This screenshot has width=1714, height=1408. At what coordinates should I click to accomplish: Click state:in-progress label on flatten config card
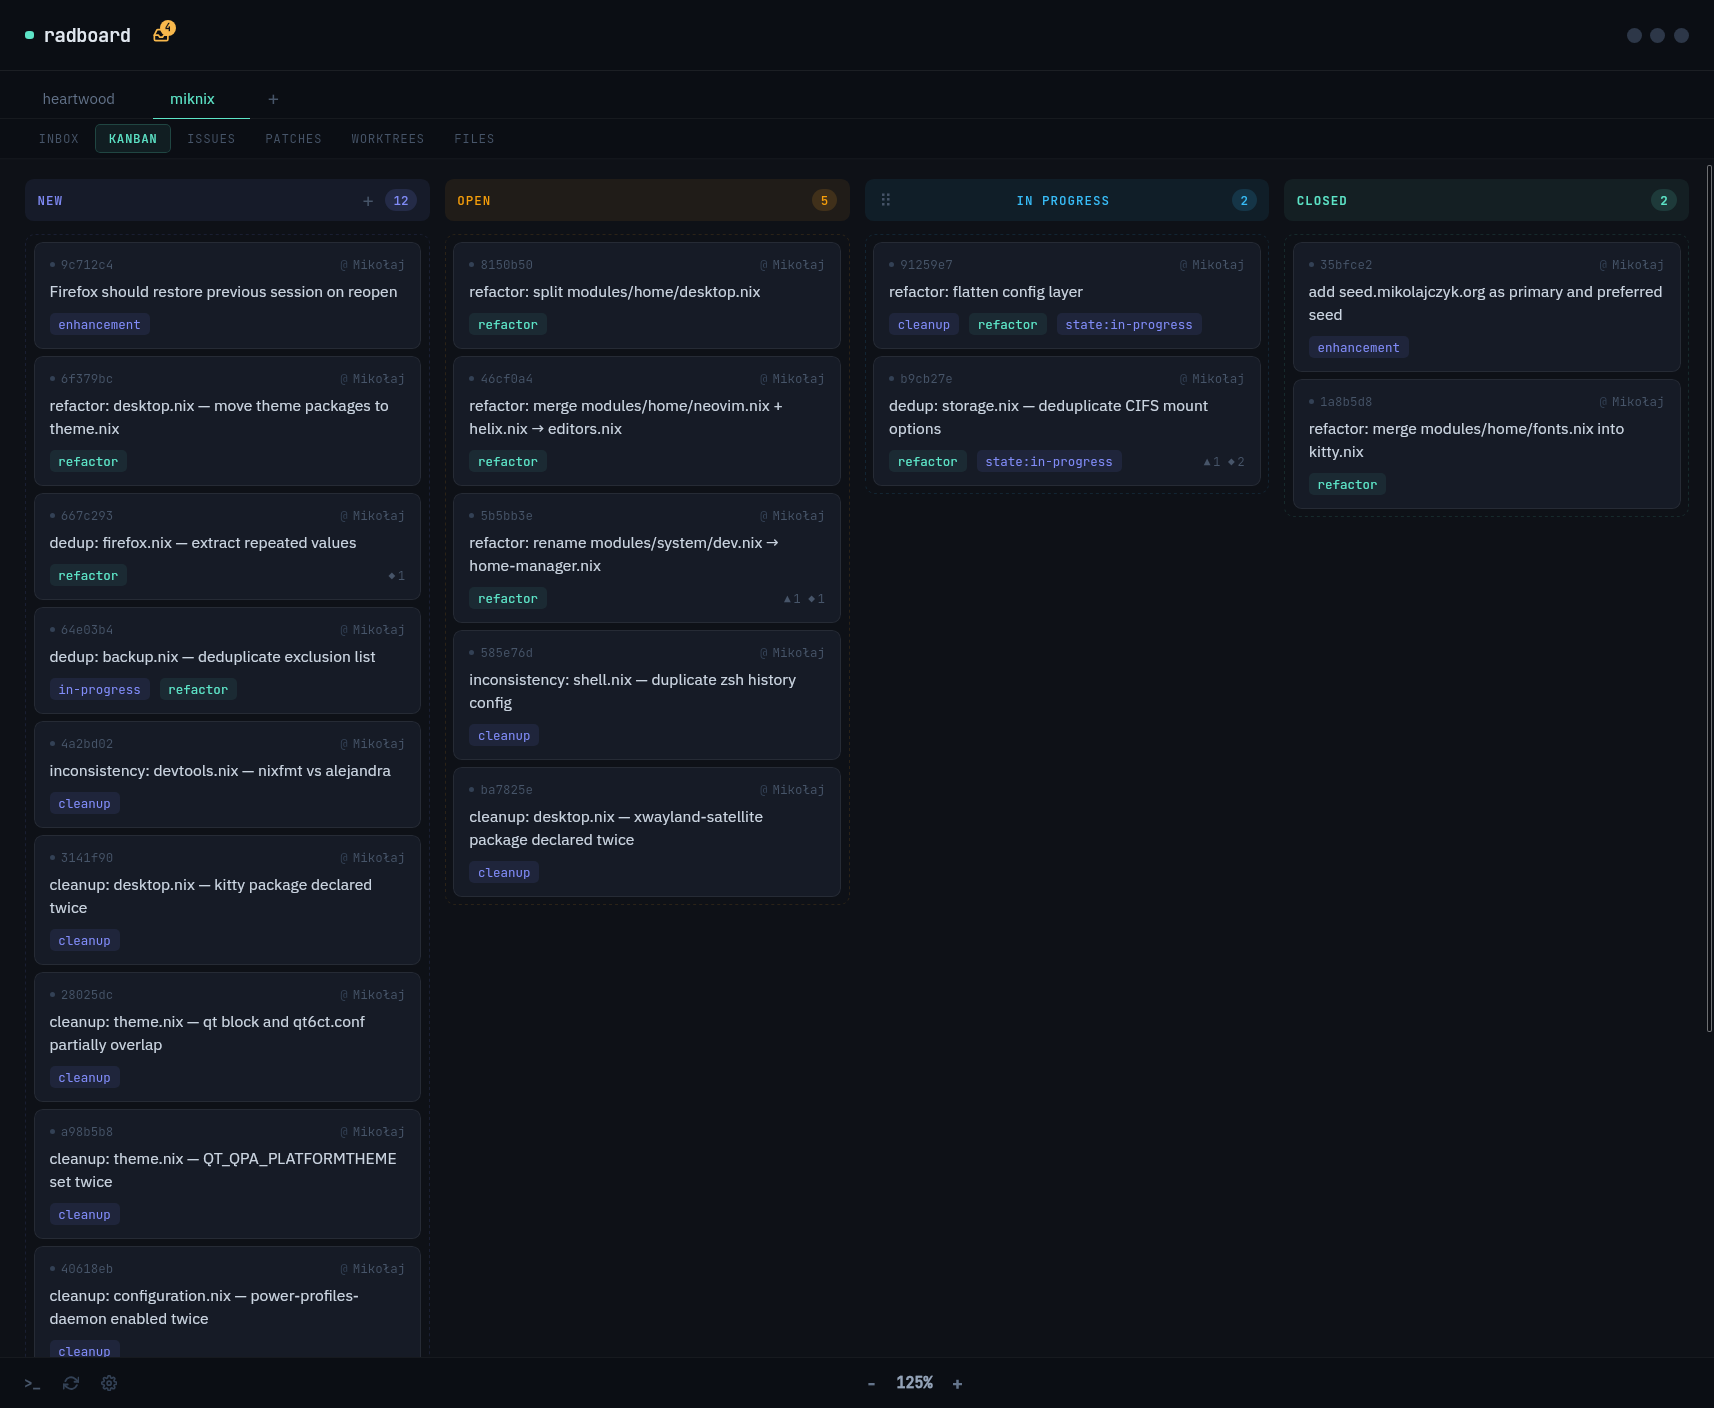pyautogui.click(x=1129, y=325)
